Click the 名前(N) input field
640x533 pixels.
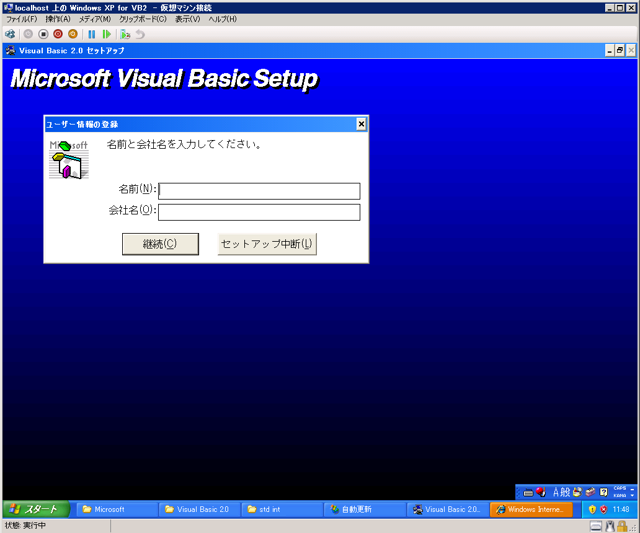(259, 191)
